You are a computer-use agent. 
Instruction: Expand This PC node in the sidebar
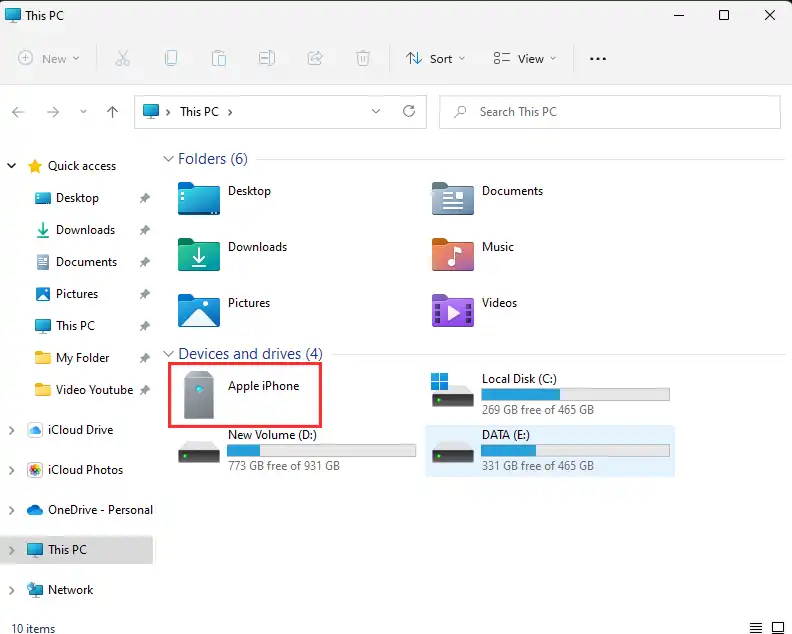click(x=11, y=550)
